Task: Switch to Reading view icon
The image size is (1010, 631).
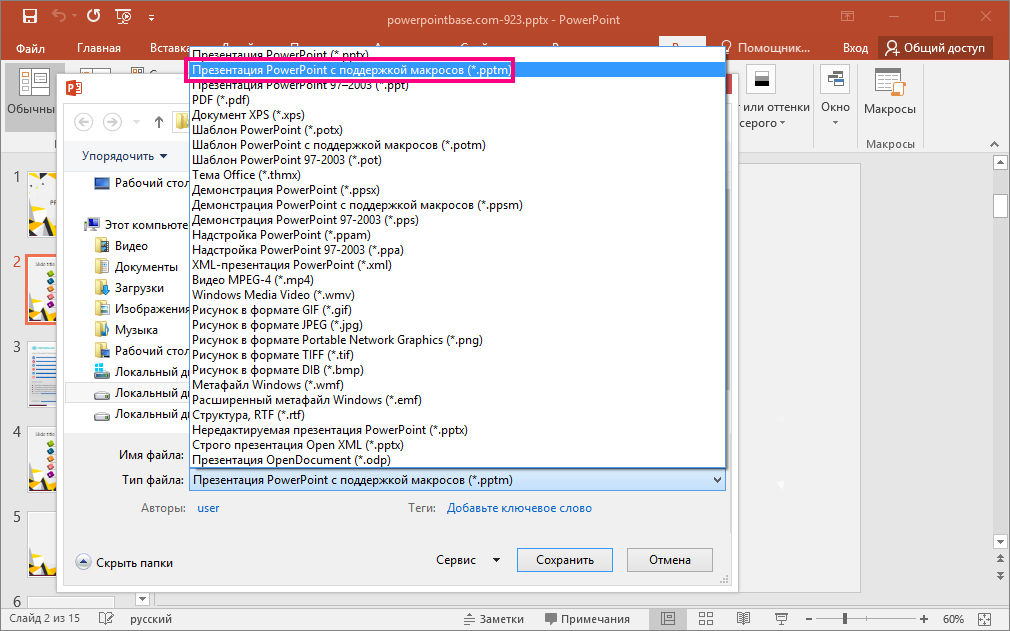Action: 743,619
